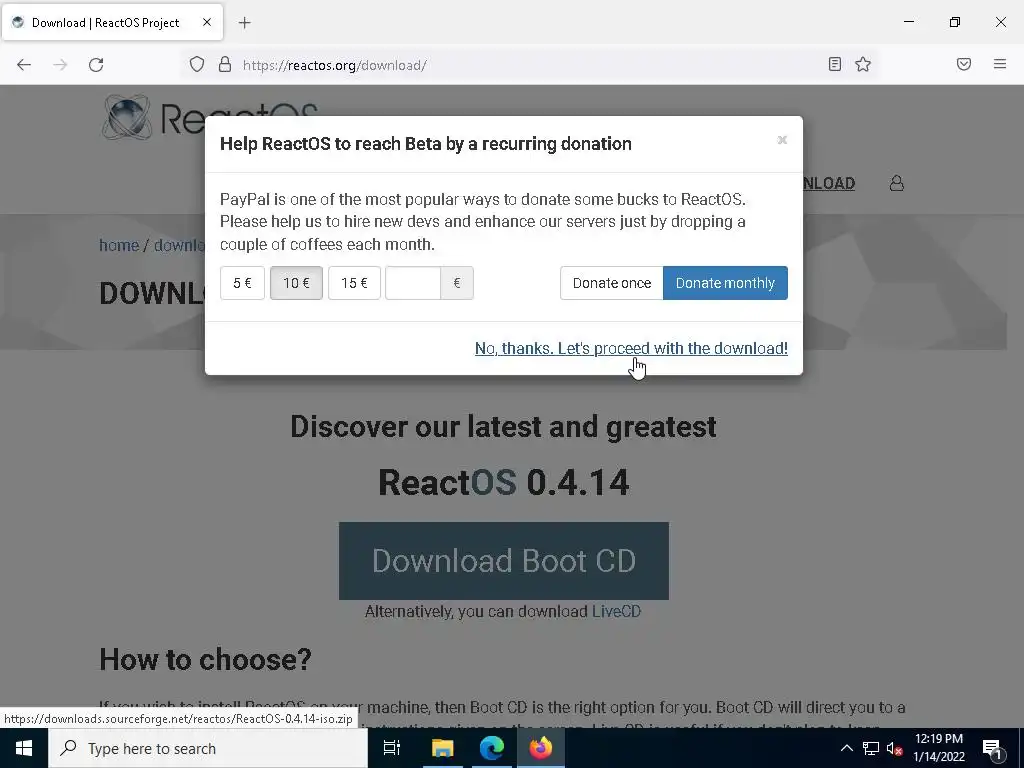Open the Windows Start menu

(24, 748)
